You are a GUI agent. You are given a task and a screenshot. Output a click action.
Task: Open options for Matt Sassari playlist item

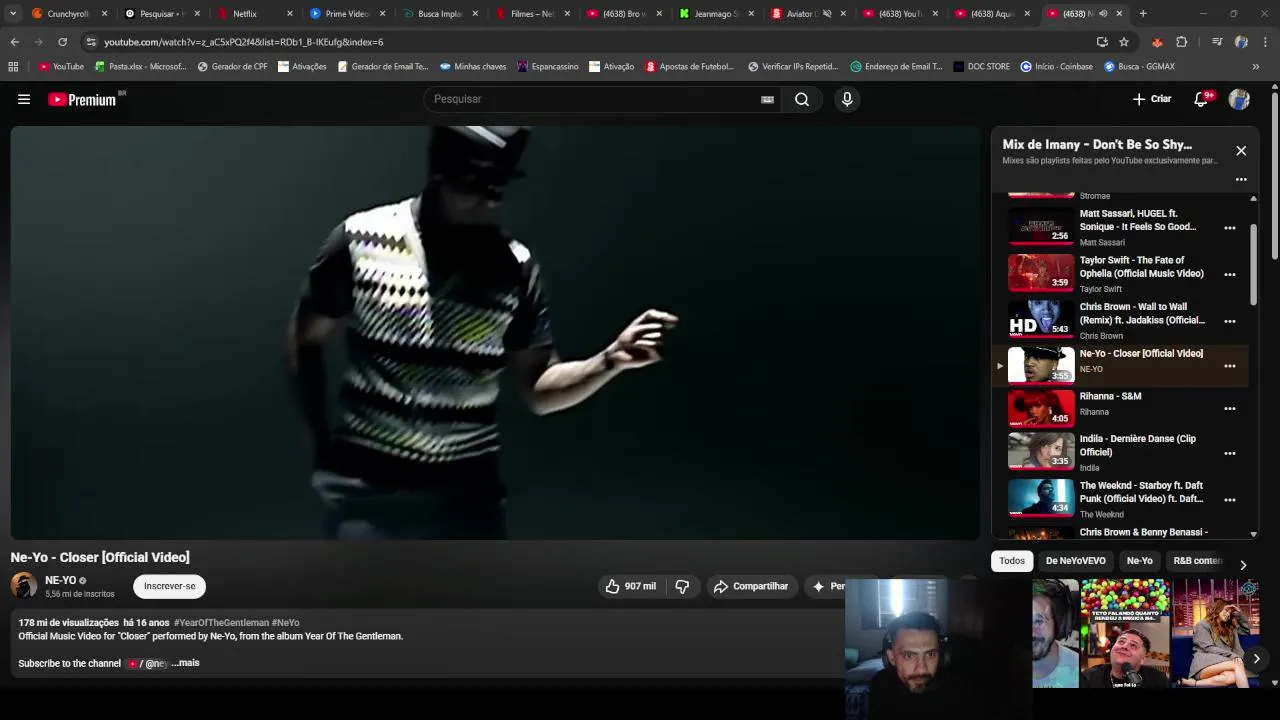[1230, 228]
